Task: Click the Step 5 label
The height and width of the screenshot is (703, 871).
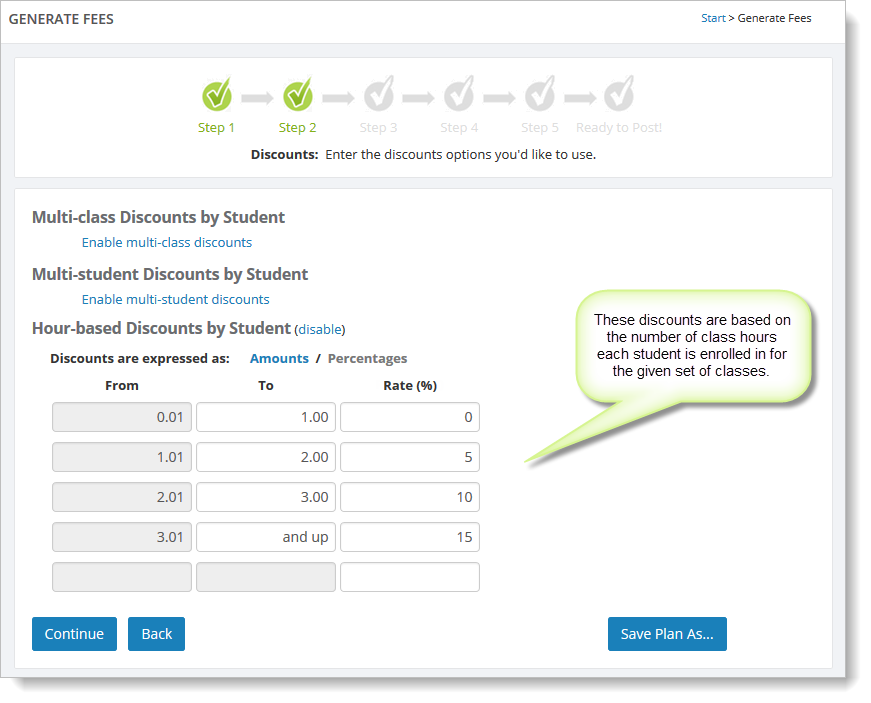Action: click(540, 128)
